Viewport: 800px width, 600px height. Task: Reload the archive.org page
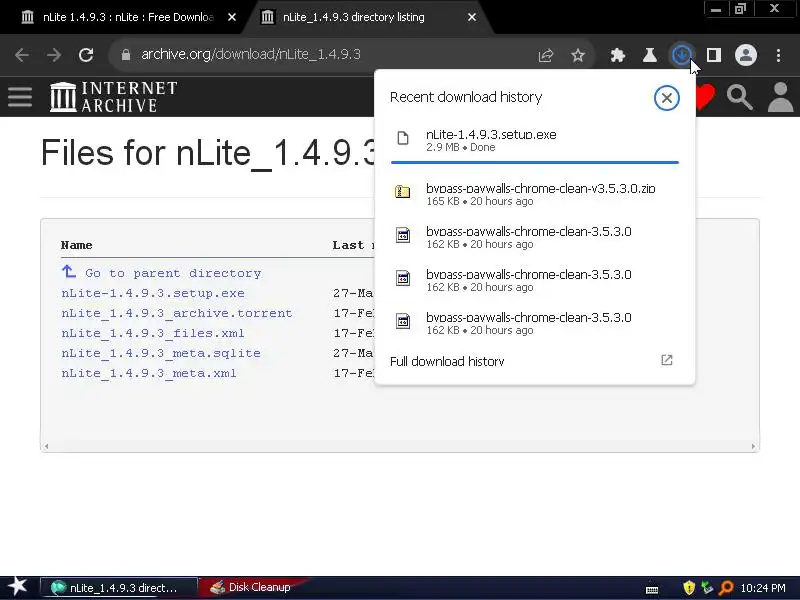click(86, 55)
